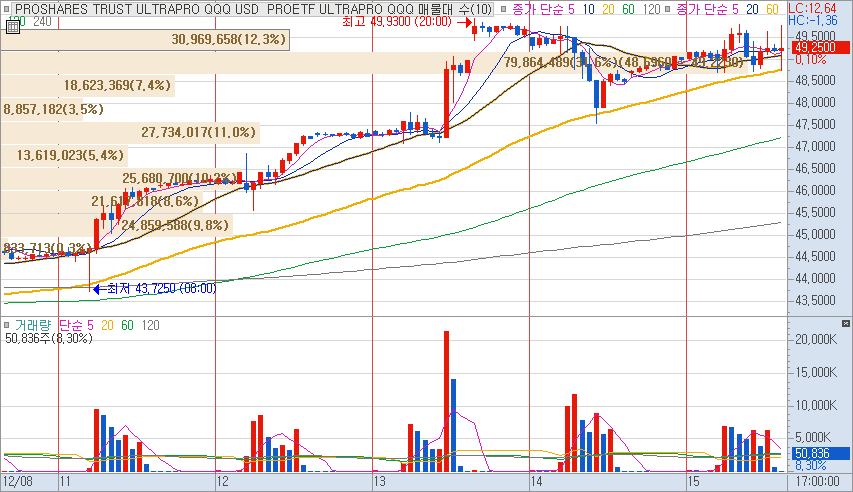This screenshot has width=853, height=492.
Task: Select volume profile label 79,864,489(31.6%)
Action: (x=561, y=63)
